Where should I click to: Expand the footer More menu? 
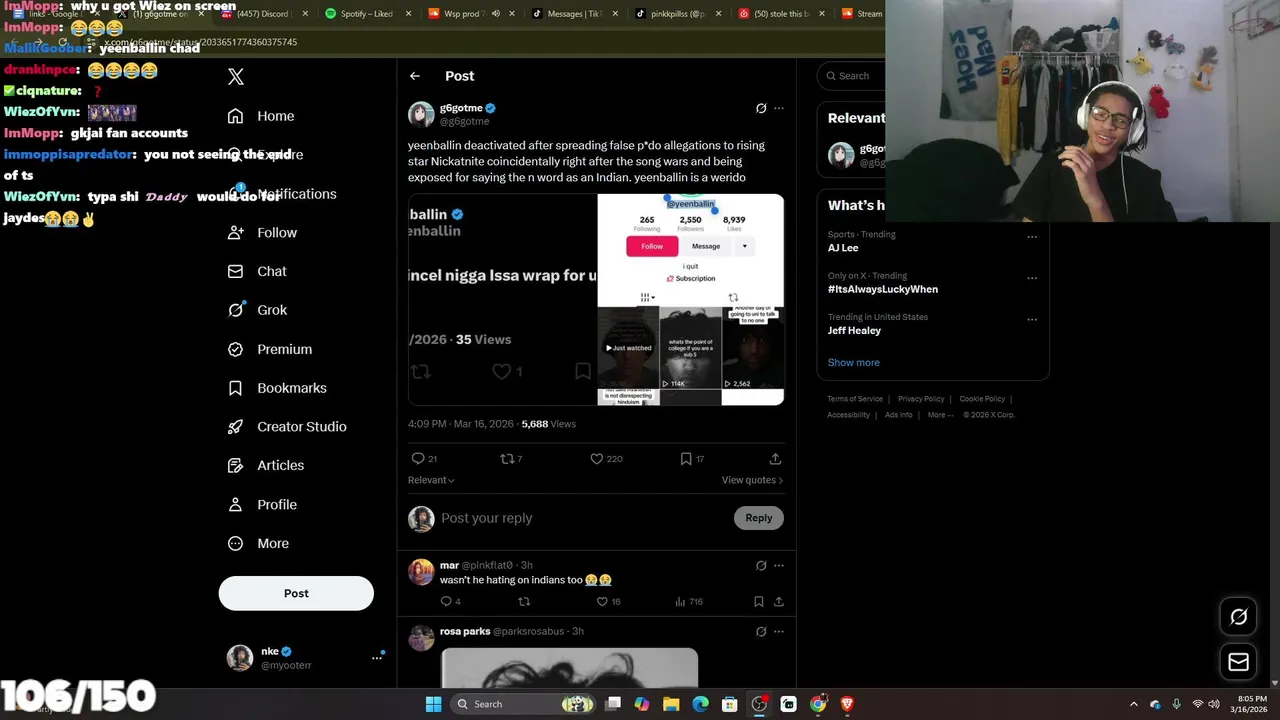point(940,415)
